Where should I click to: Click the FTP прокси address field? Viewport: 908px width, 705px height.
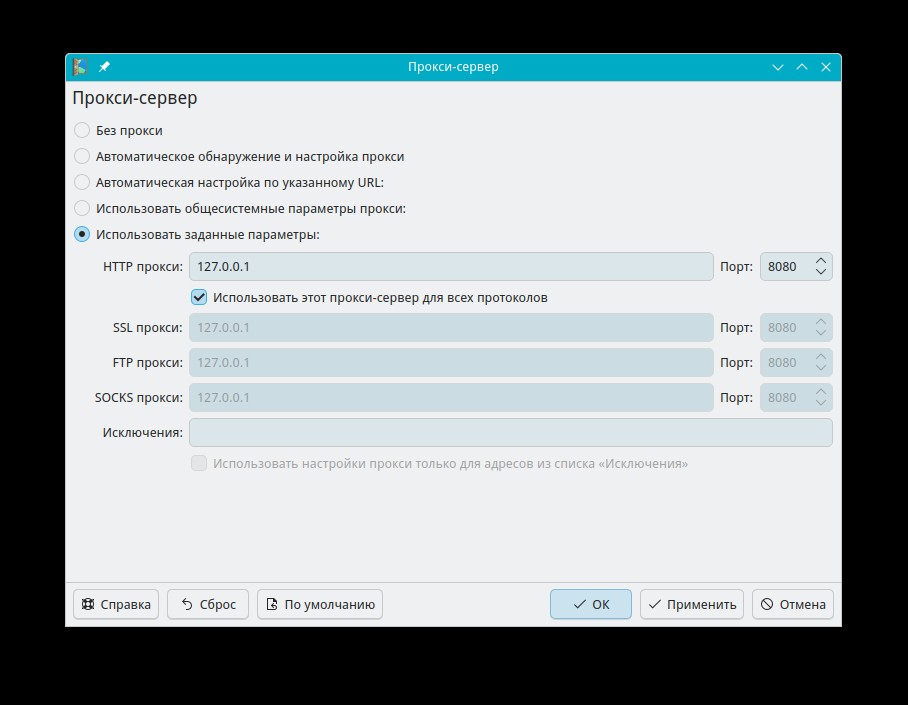[451, 362]
